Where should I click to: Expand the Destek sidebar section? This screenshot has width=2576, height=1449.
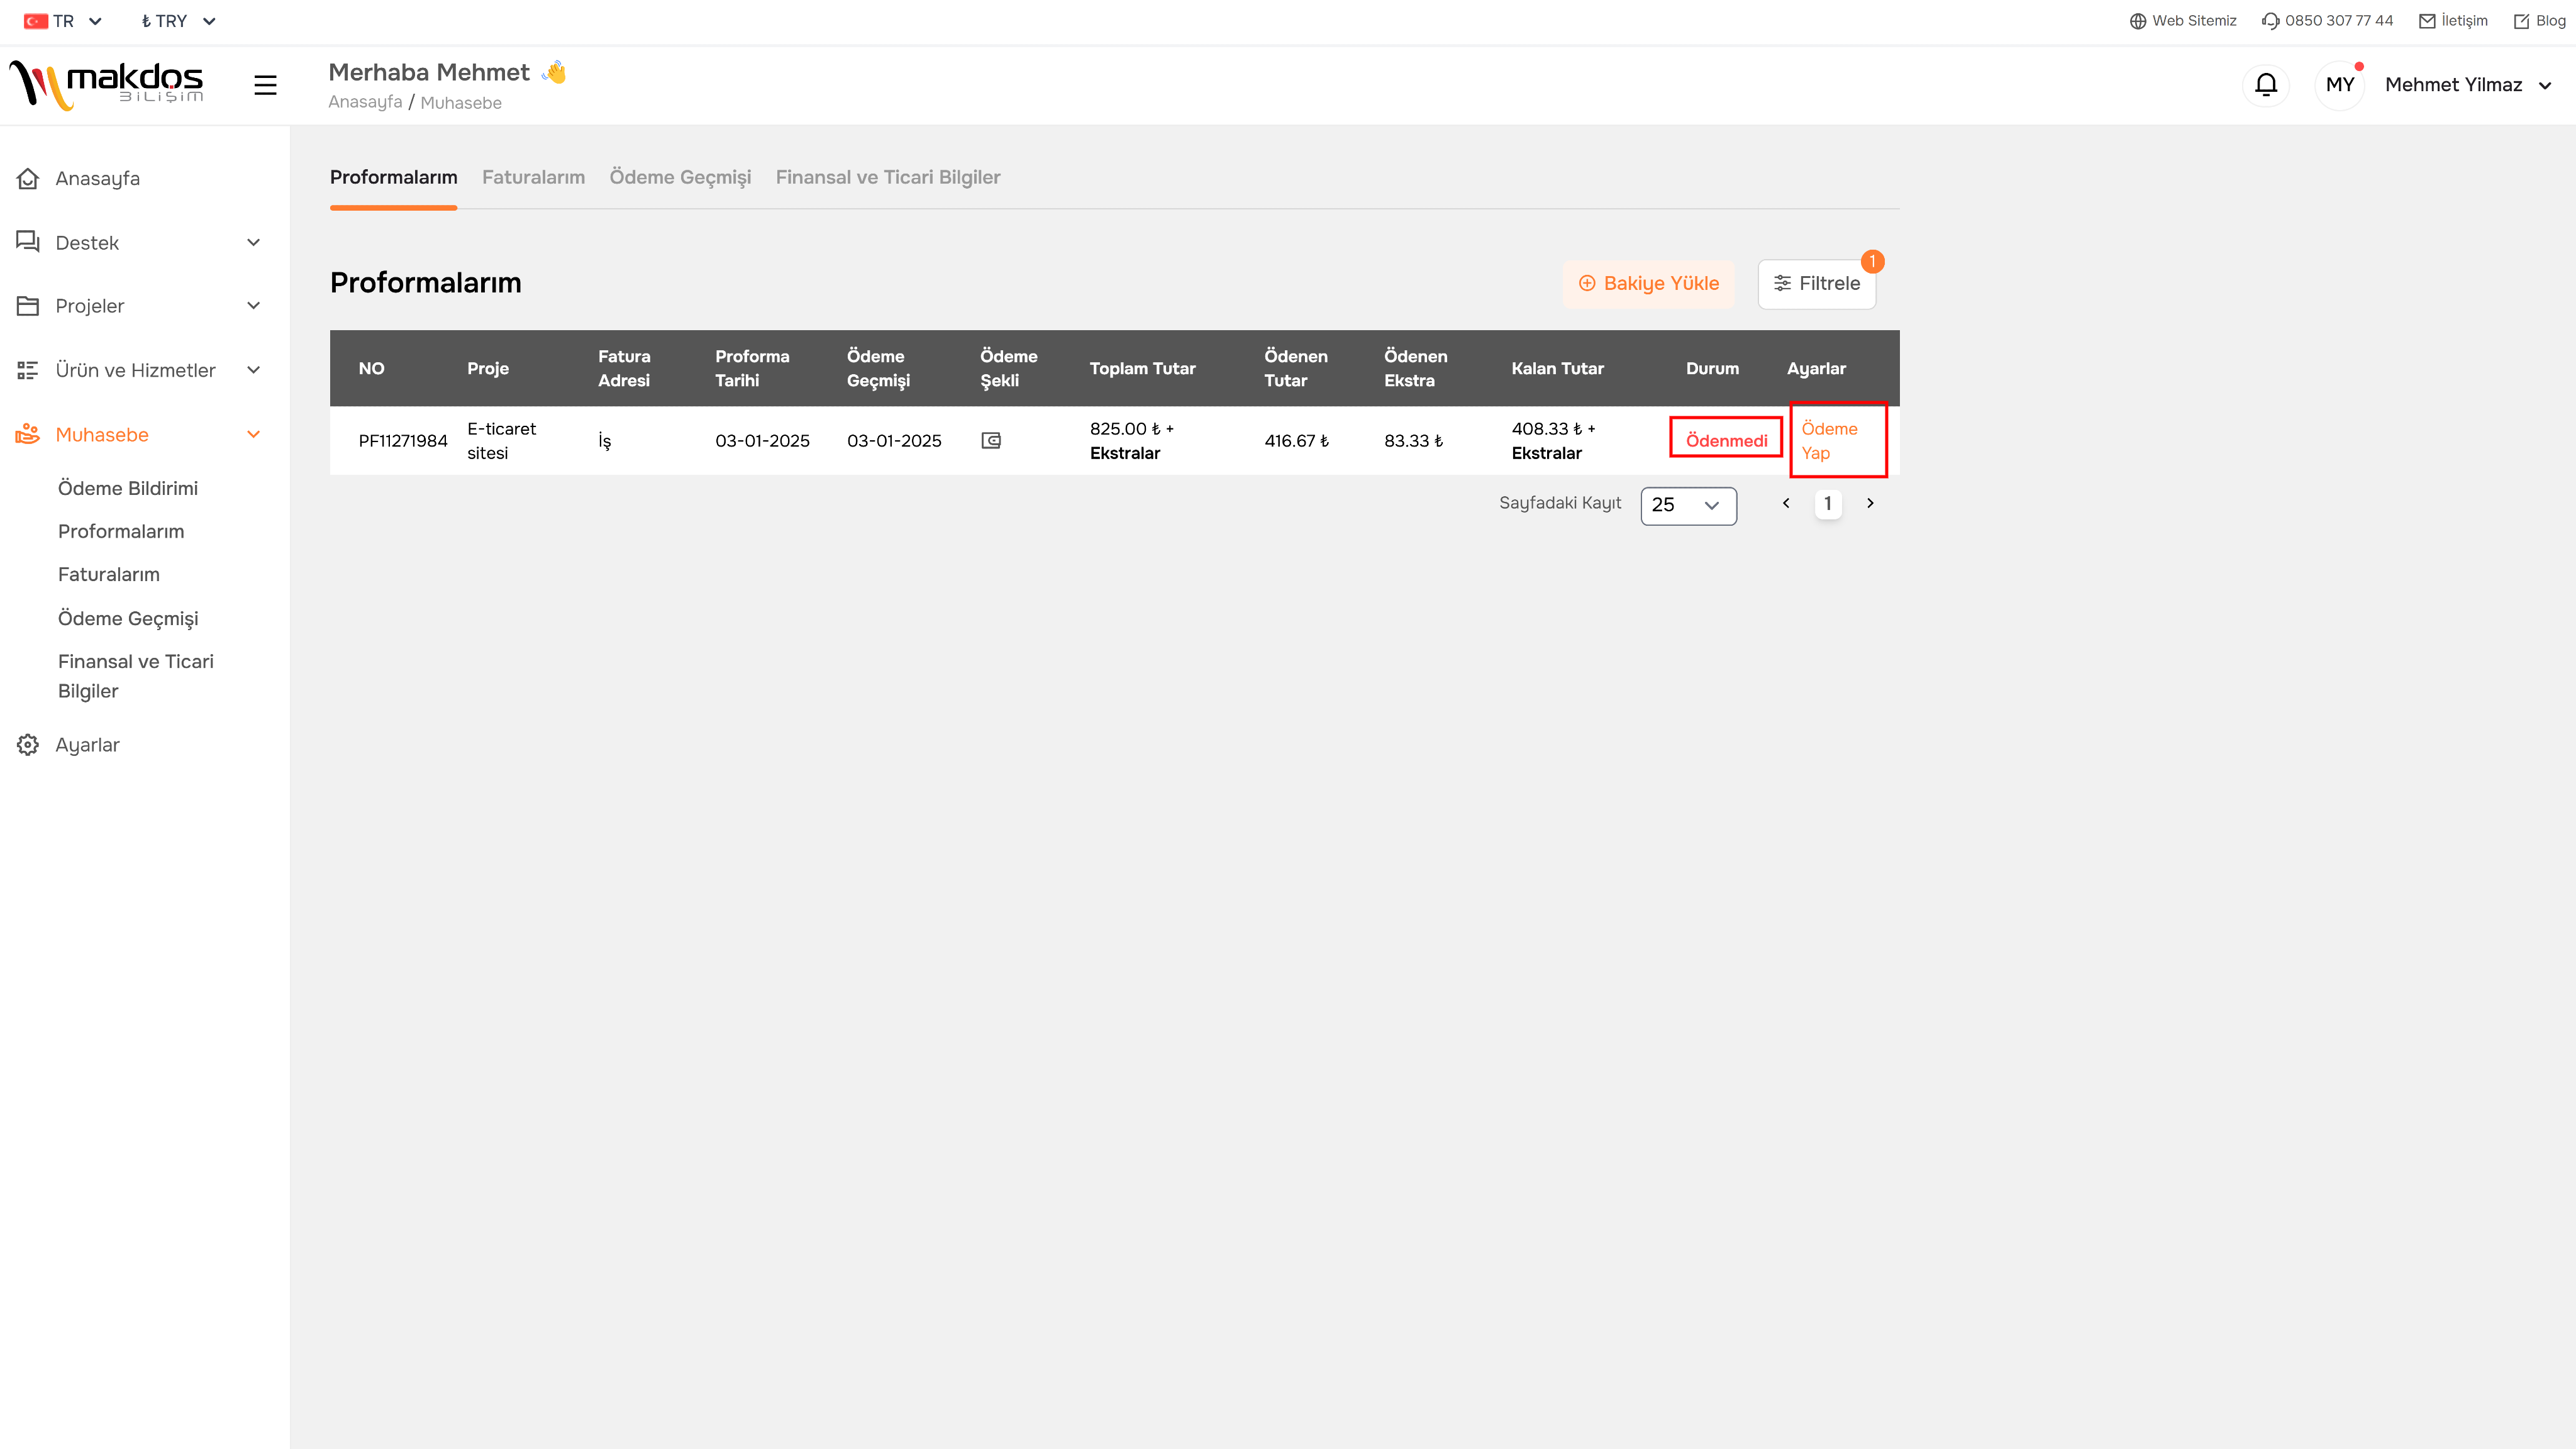click(253, 242)
